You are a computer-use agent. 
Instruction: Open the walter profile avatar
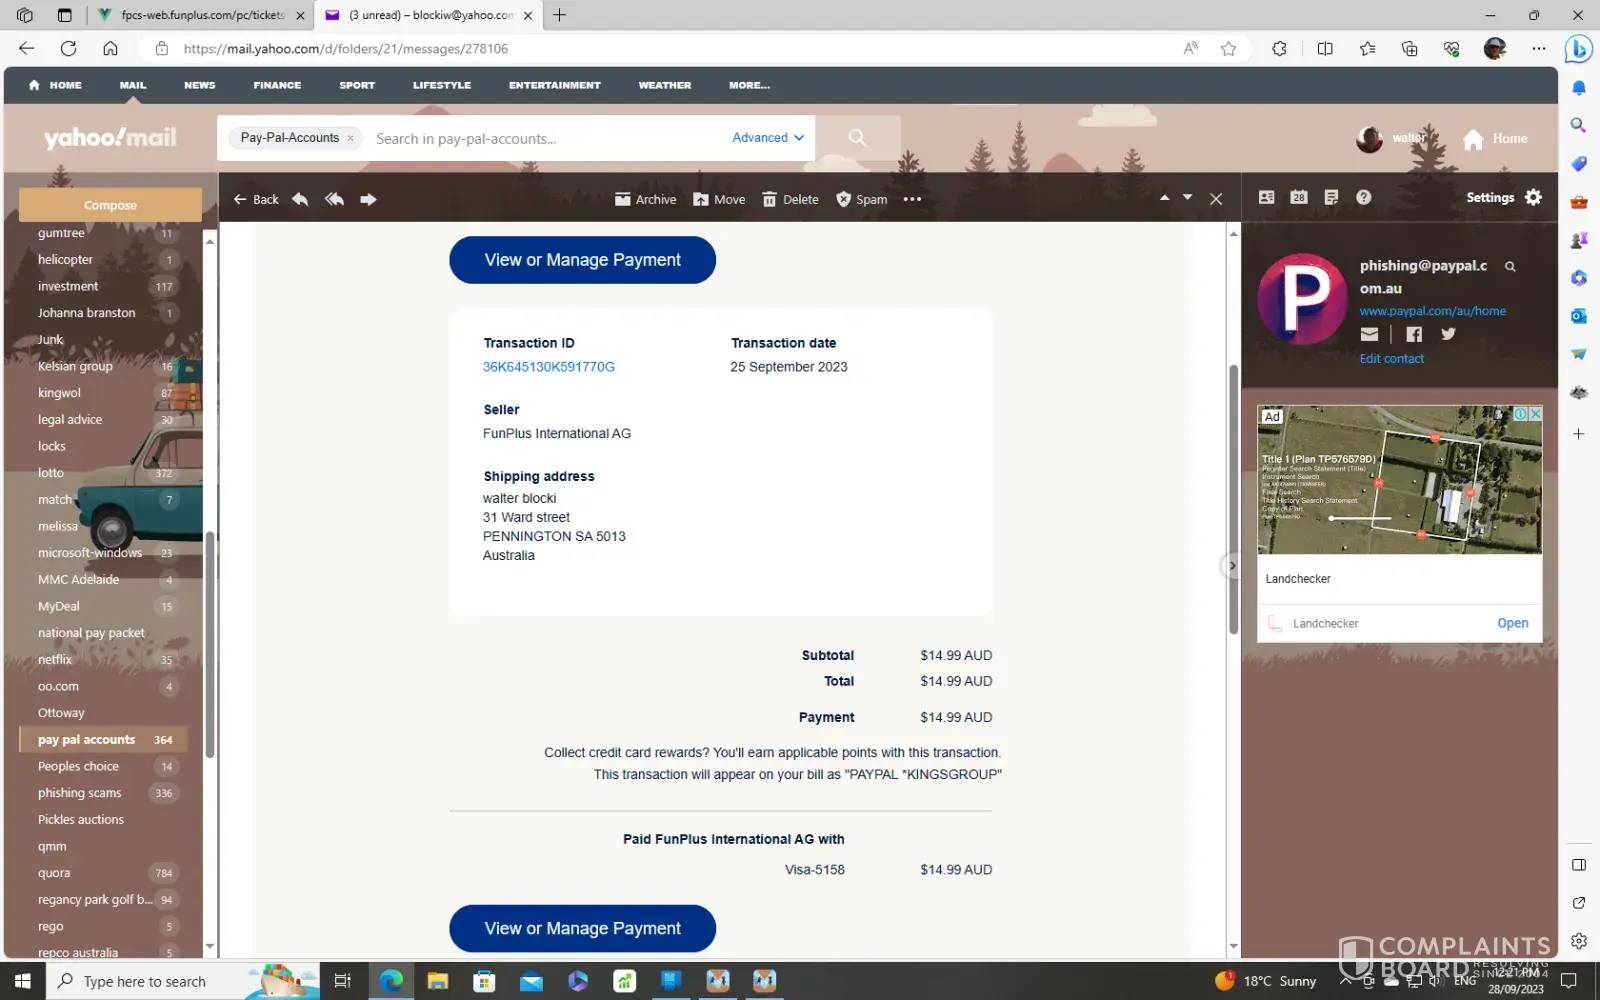click(x=1369, y=139)
